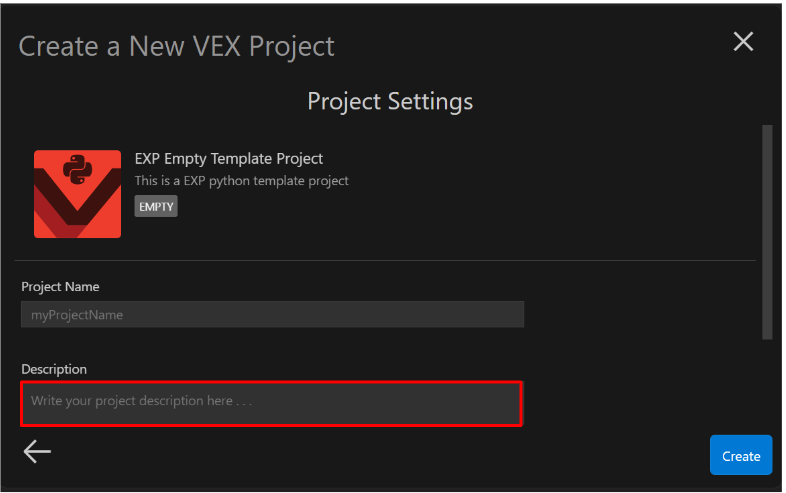Viewport: 786px width, 493px height.
Task: Click the Create a New VEX Project title
Action: point(177,46)
